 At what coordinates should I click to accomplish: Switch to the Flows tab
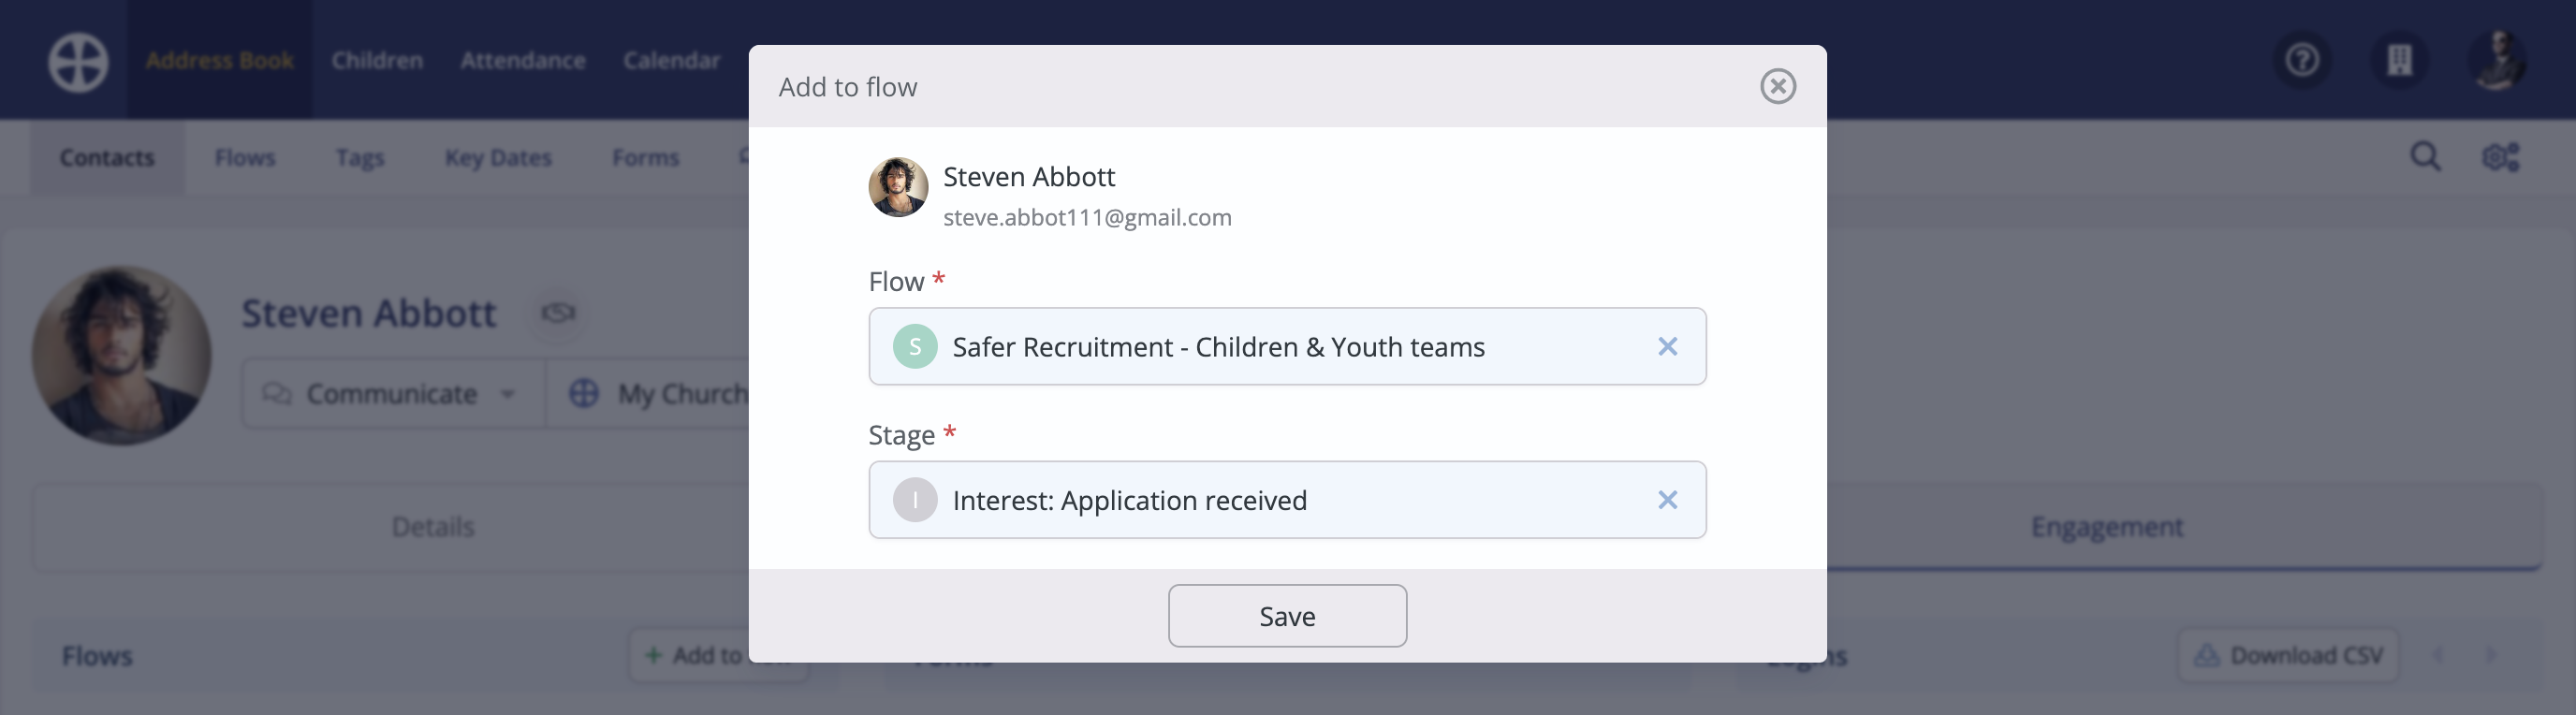pos(244,158)
